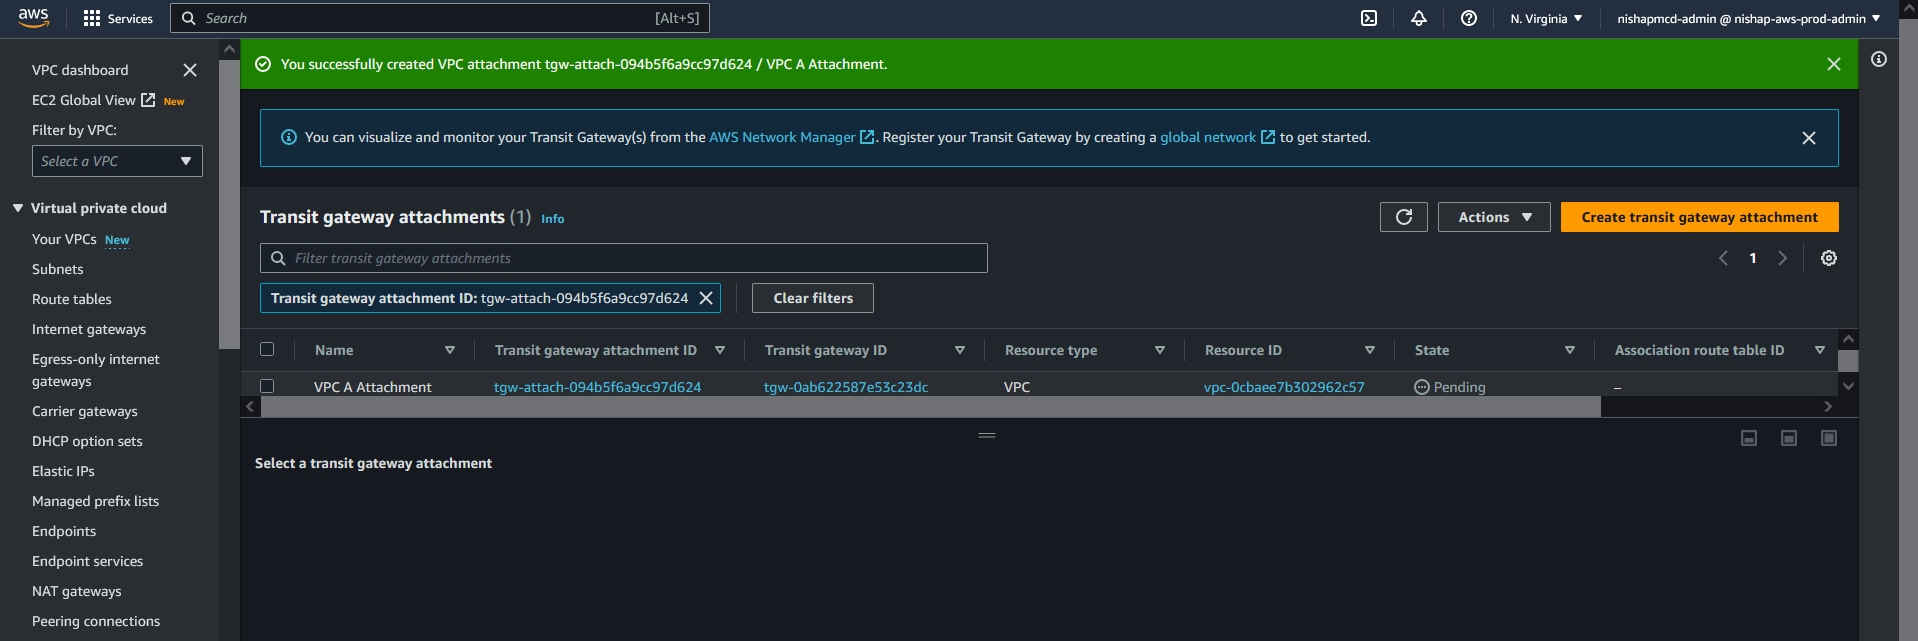Viewport: 1918px width, 641px height.
Task: Open the AWS Network Manager link
Action: click(x=782, y=137)
